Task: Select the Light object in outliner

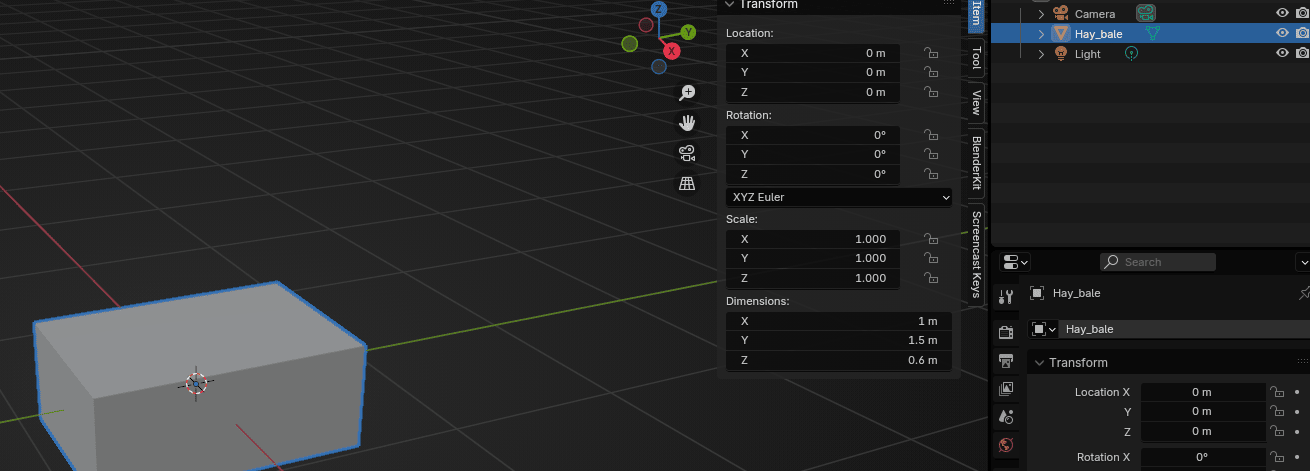Action: (x=1087, y=54)
